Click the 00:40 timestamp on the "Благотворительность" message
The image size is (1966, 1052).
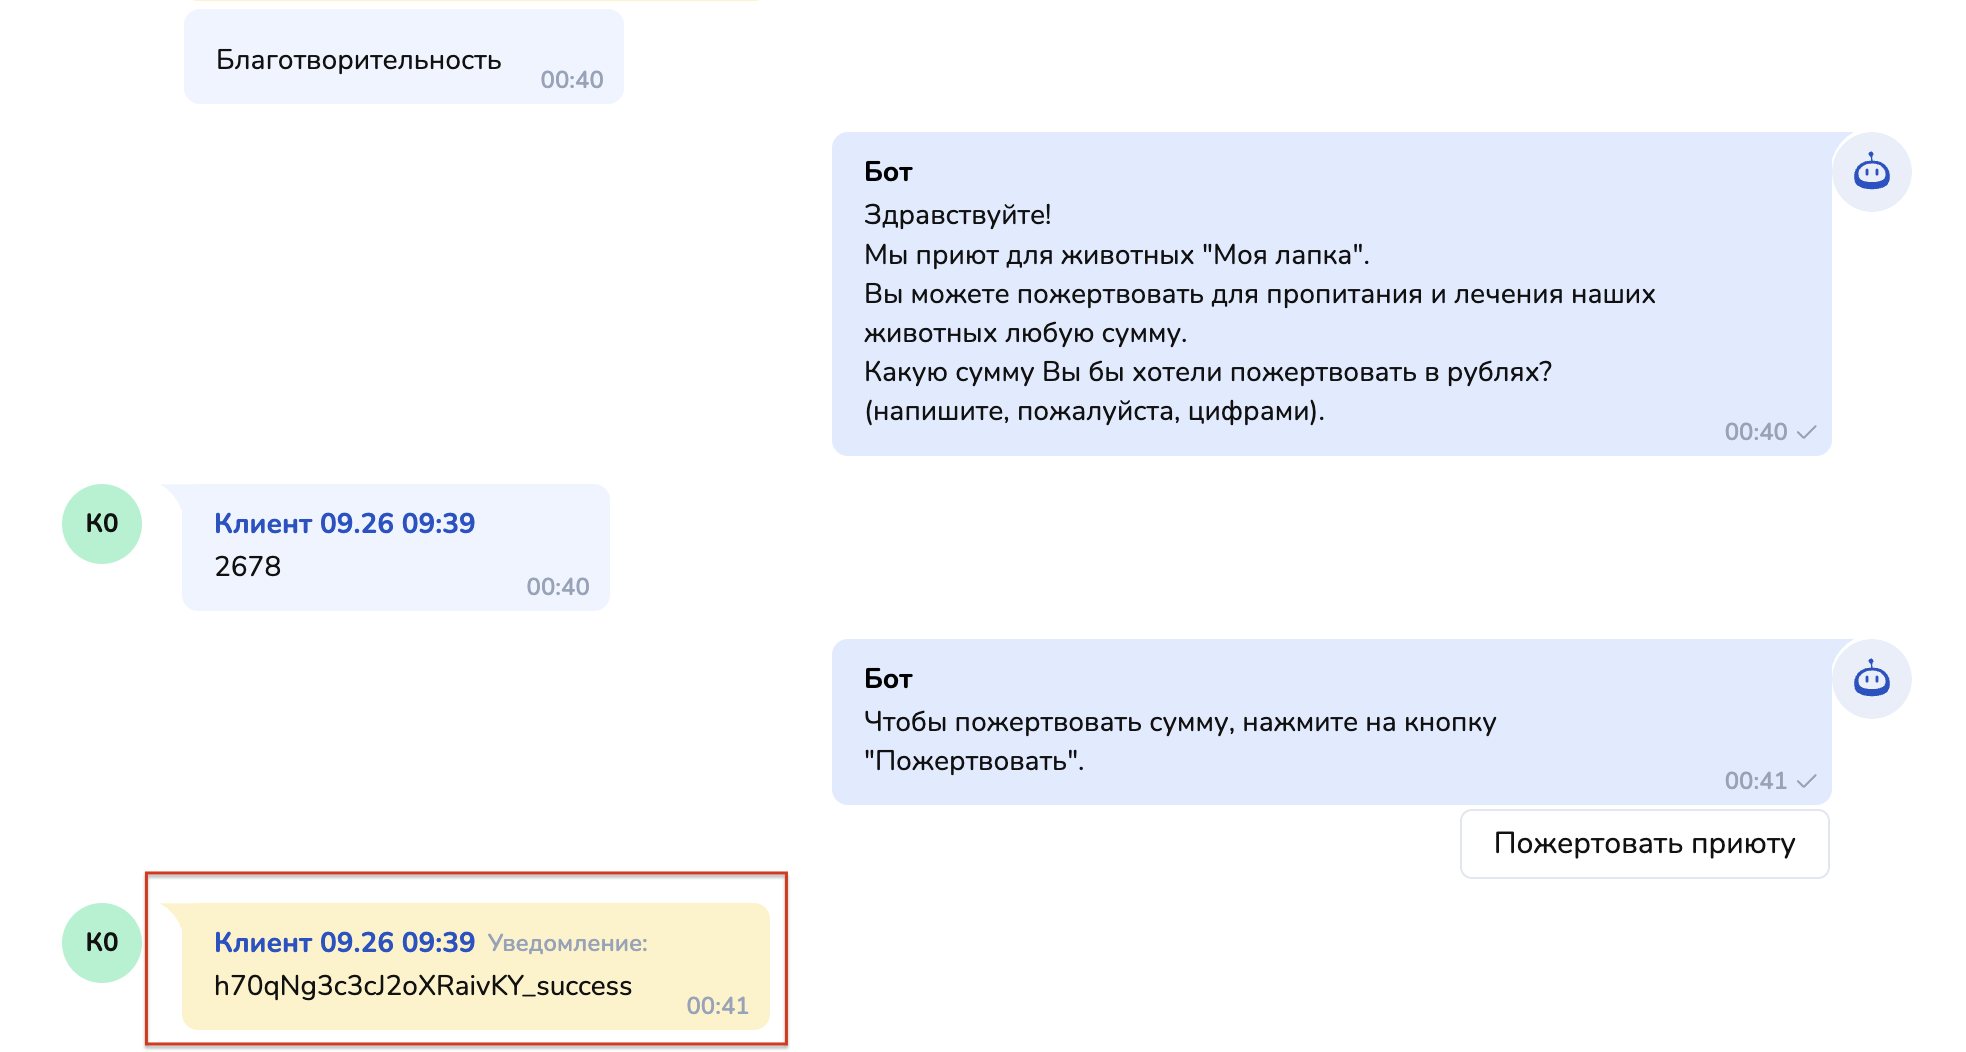coord(571,80)
